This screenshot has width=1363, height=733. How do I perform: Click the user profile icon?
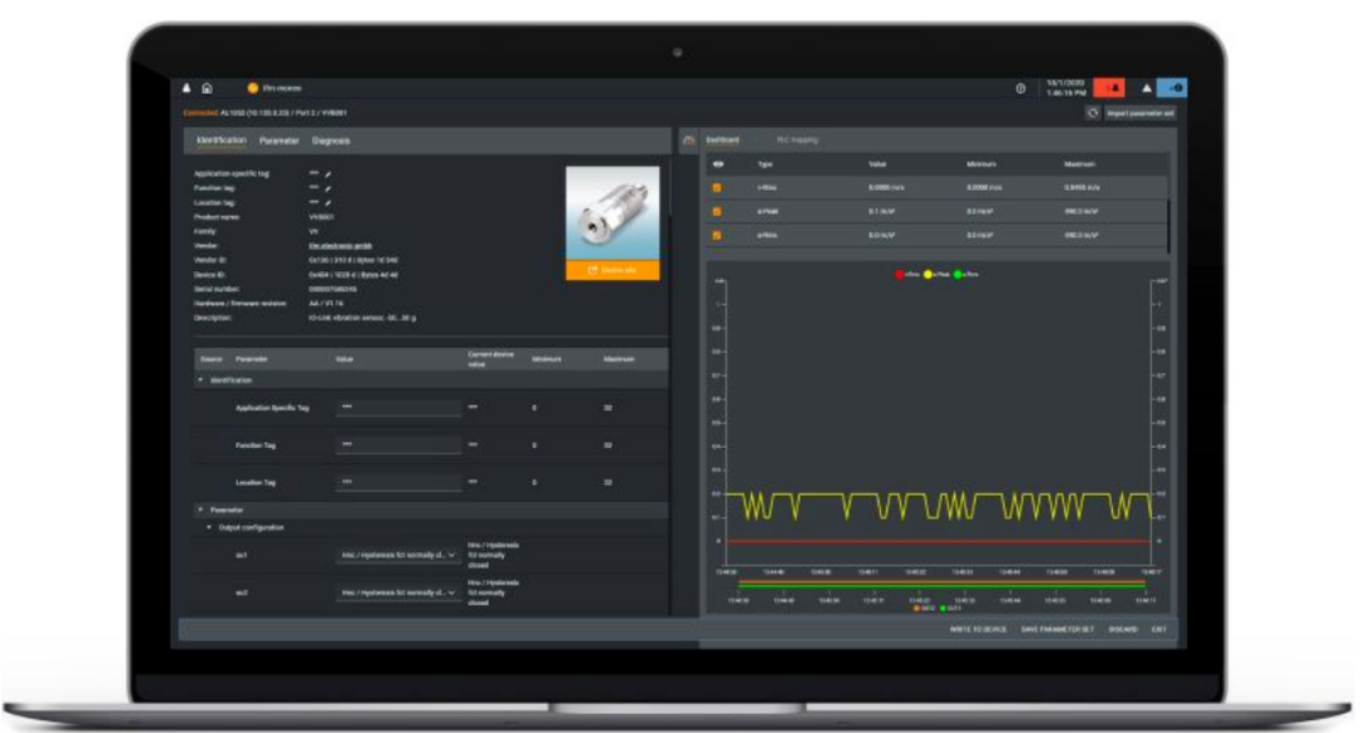pyautogui.click(x=186, y=88)
